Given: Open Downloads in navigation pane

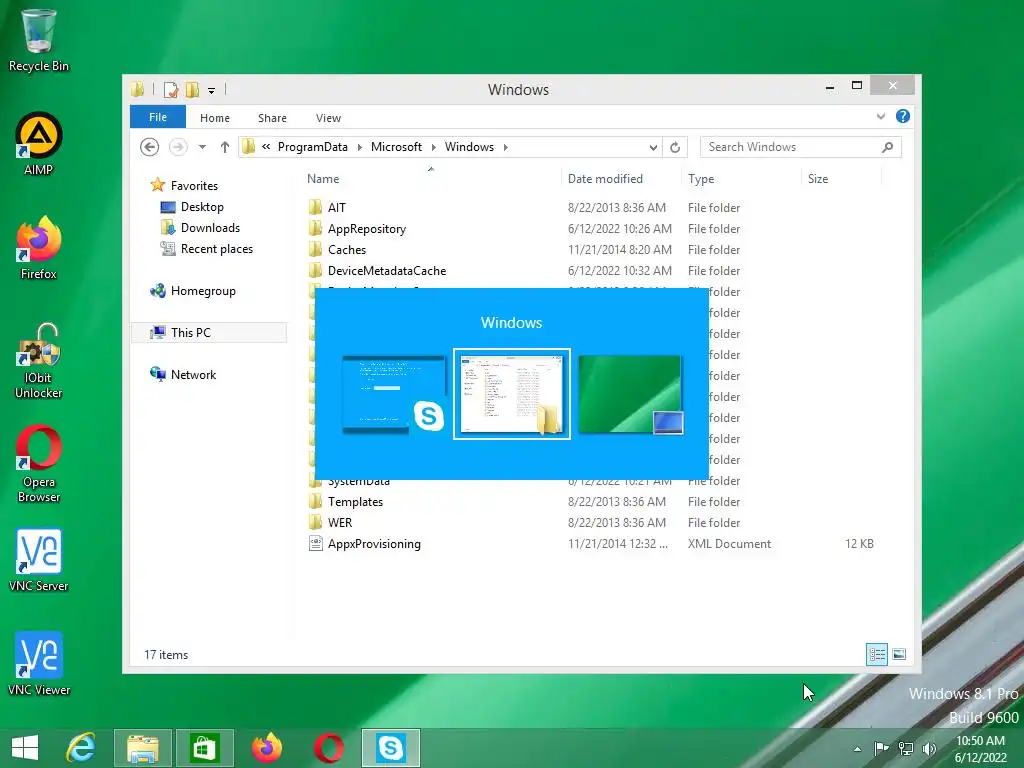Looking at the screenshot, I should (200, 228).
